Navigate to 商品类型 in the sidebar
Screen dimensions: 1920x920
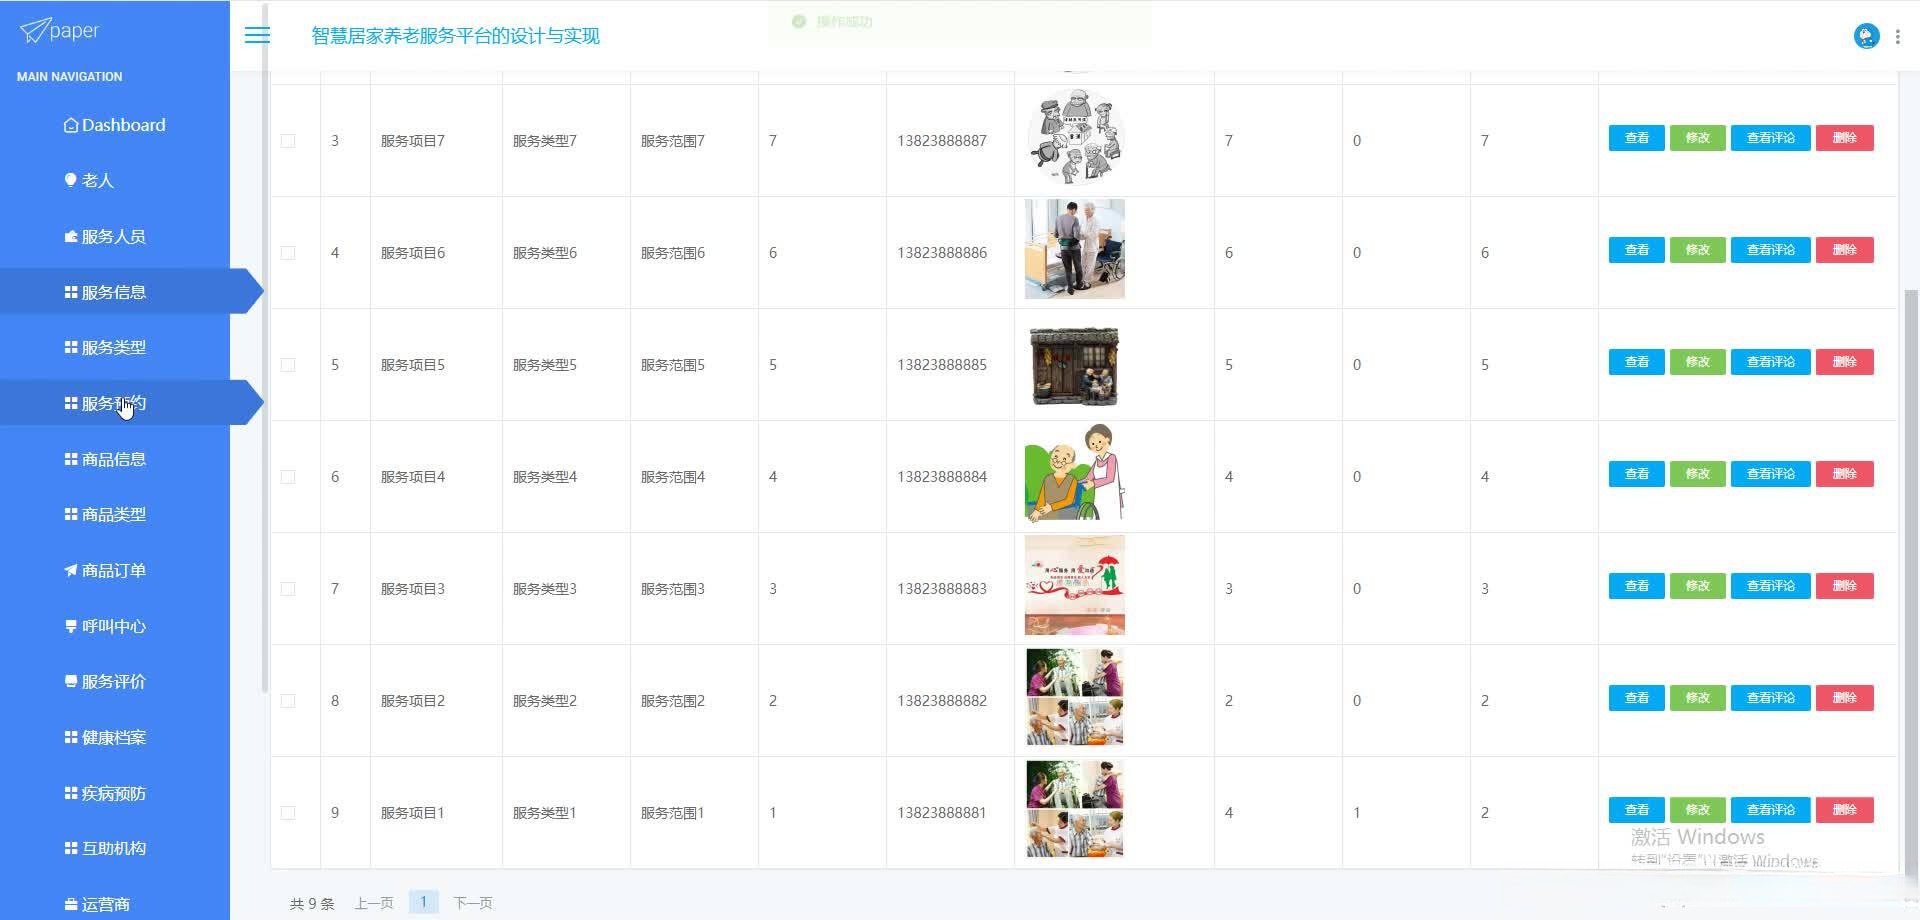(x=115, y=514)
